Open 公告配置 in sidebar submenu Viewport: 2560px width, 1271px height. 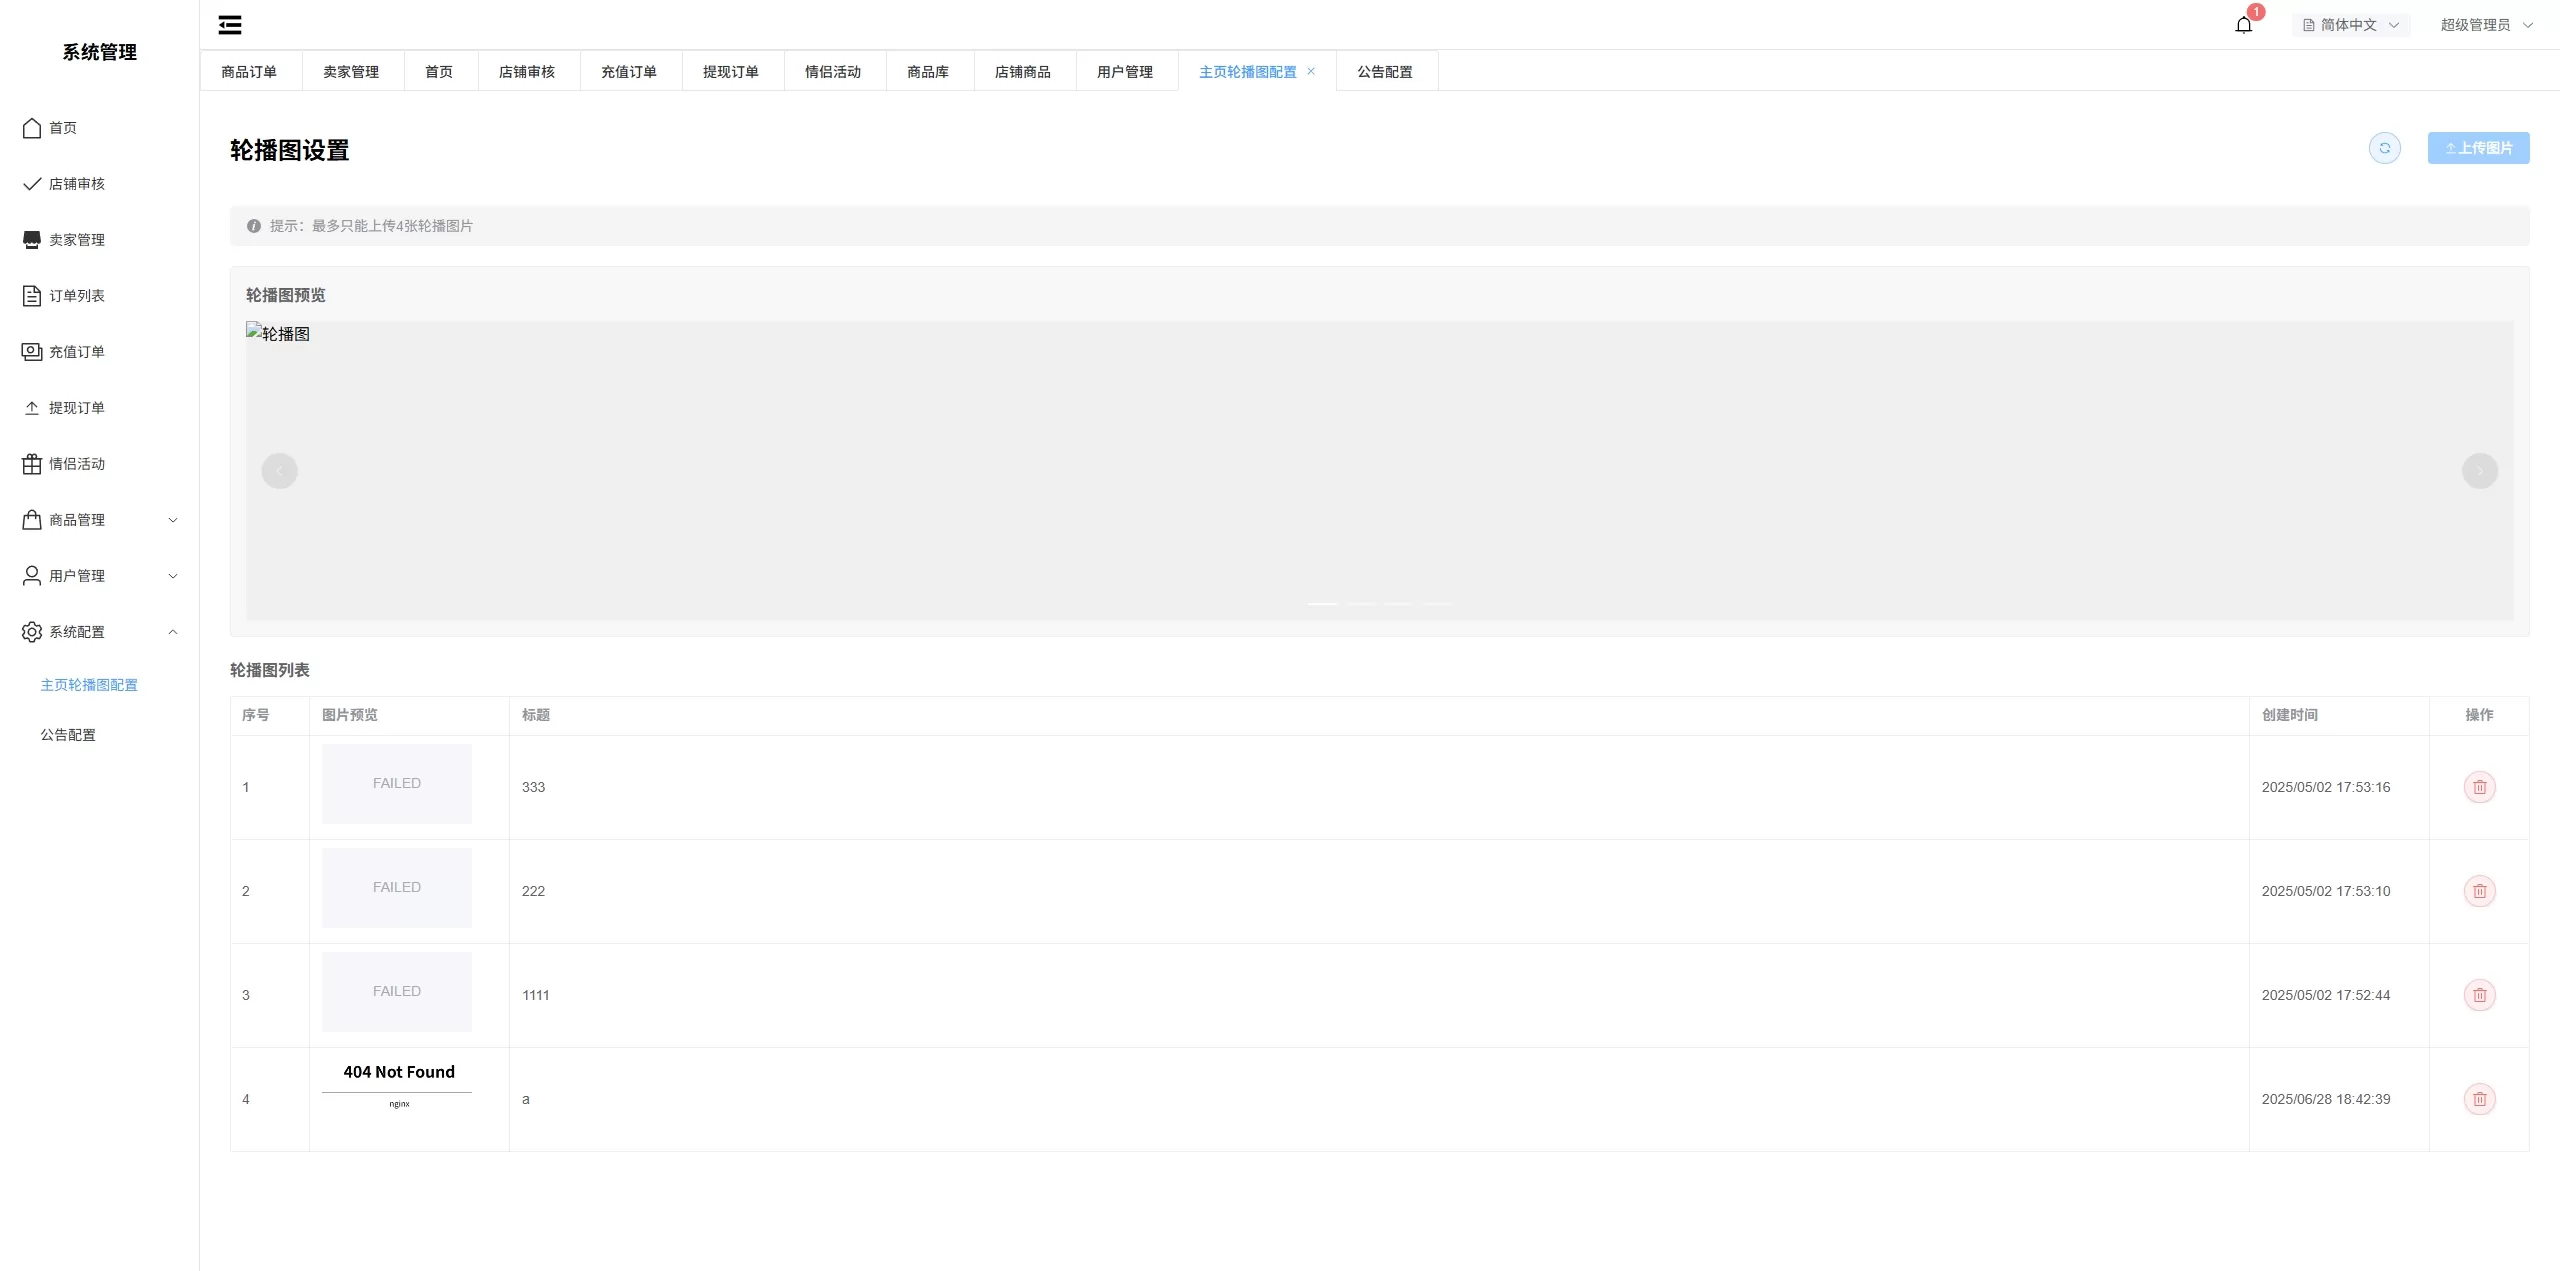(68, 735)
